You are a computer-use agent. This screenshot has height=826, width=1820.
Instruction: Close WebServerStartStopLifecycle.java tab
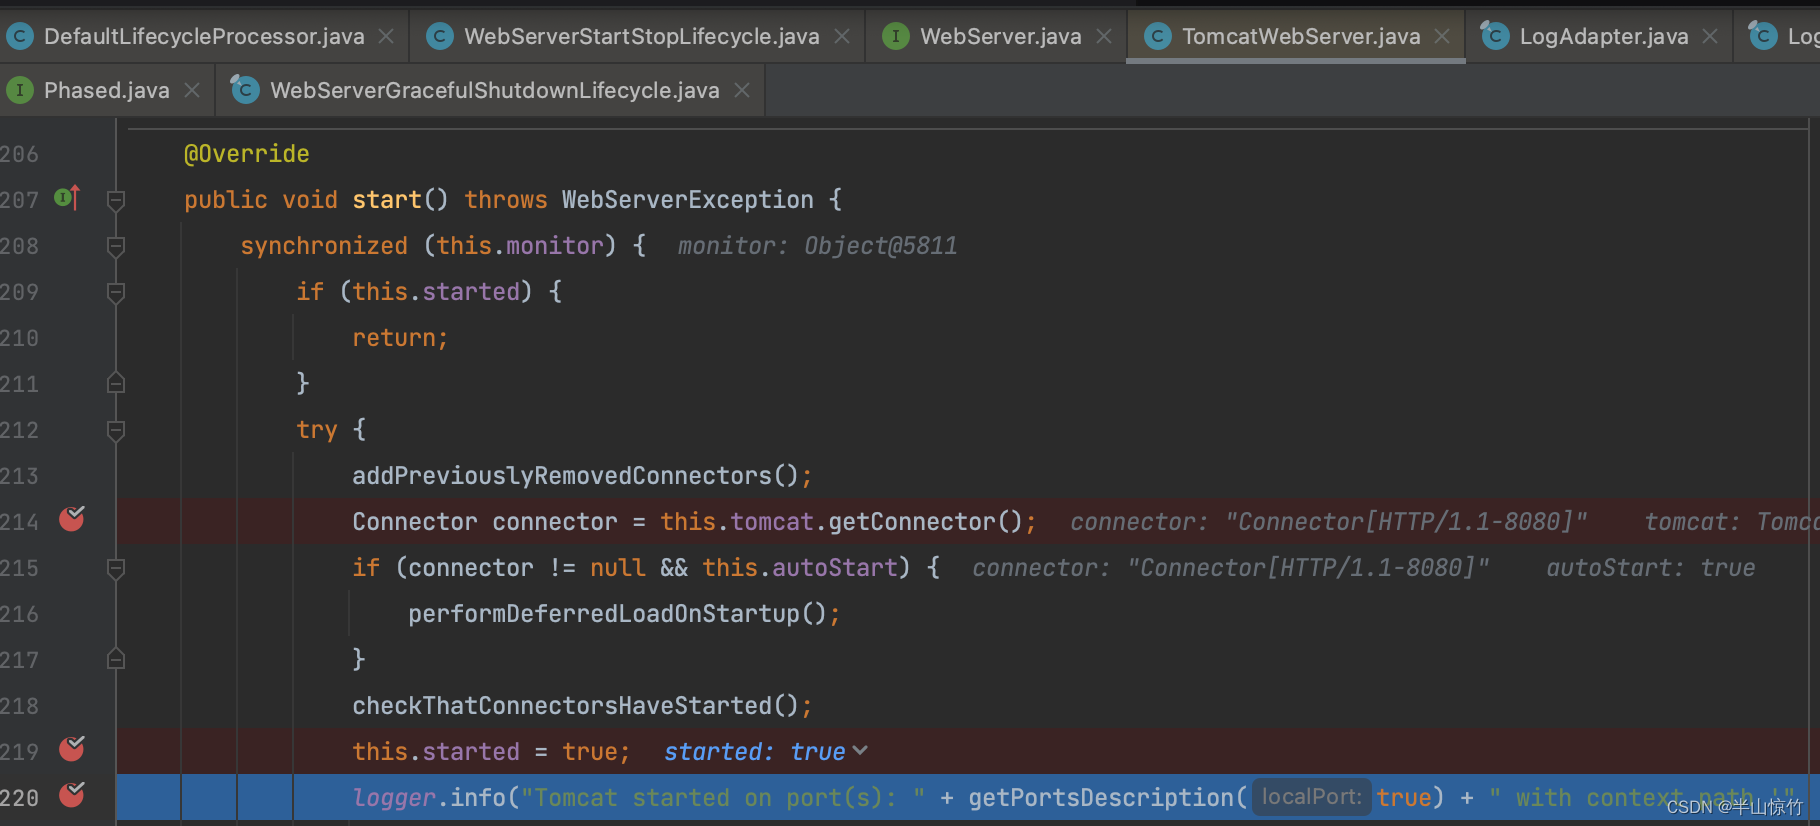tap(842, 37)
